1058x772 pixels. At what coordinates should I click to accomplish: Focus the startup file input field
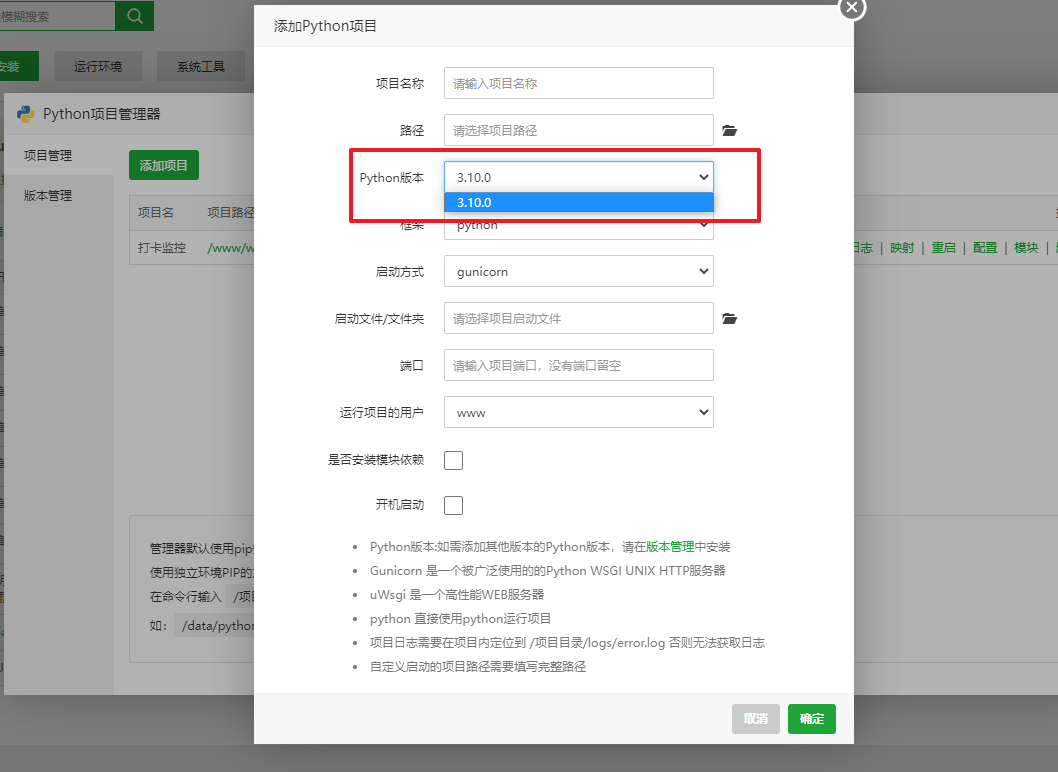click(579, 319)
